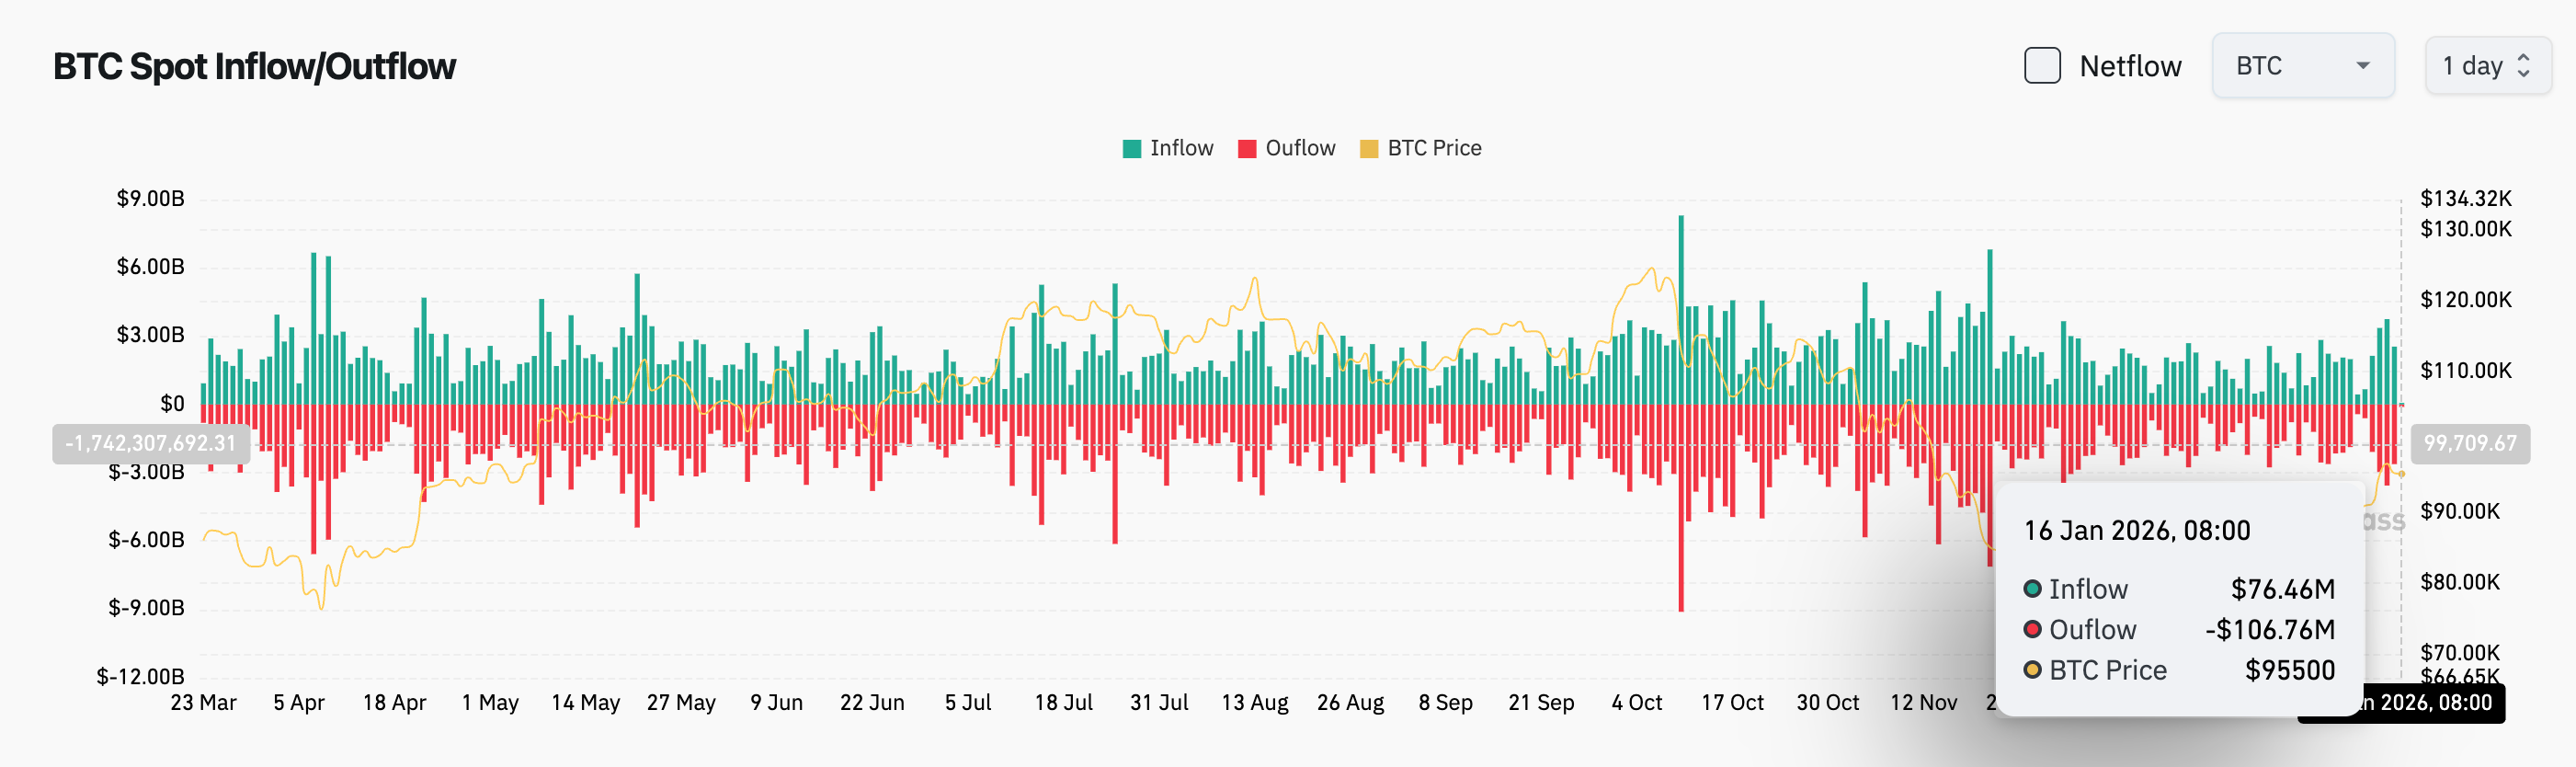Click the red Ouflow legend icon

(1247, 147)
